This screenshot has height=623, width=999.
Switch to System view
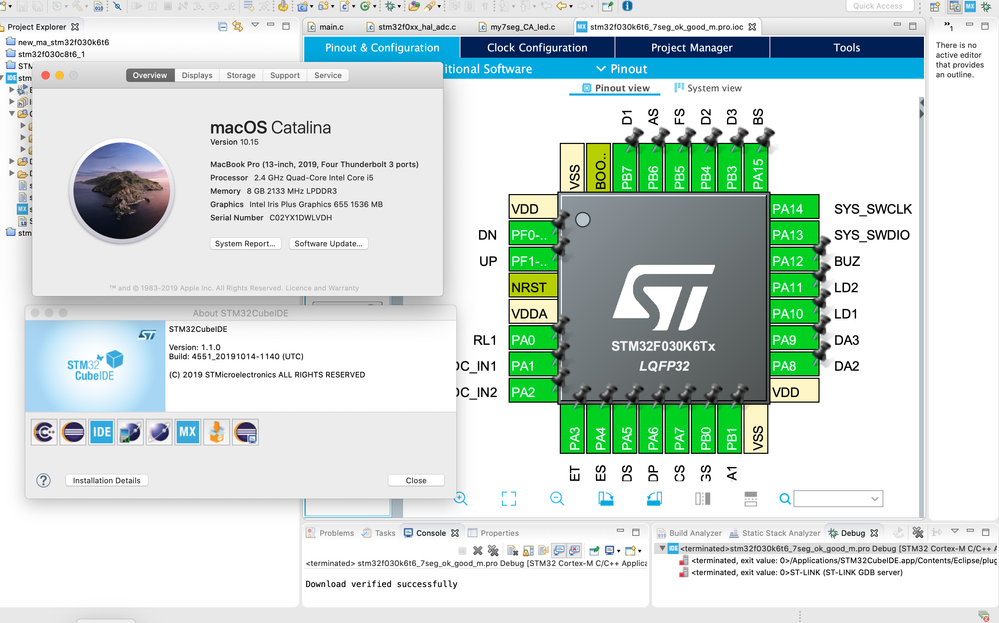coord(708,88)
